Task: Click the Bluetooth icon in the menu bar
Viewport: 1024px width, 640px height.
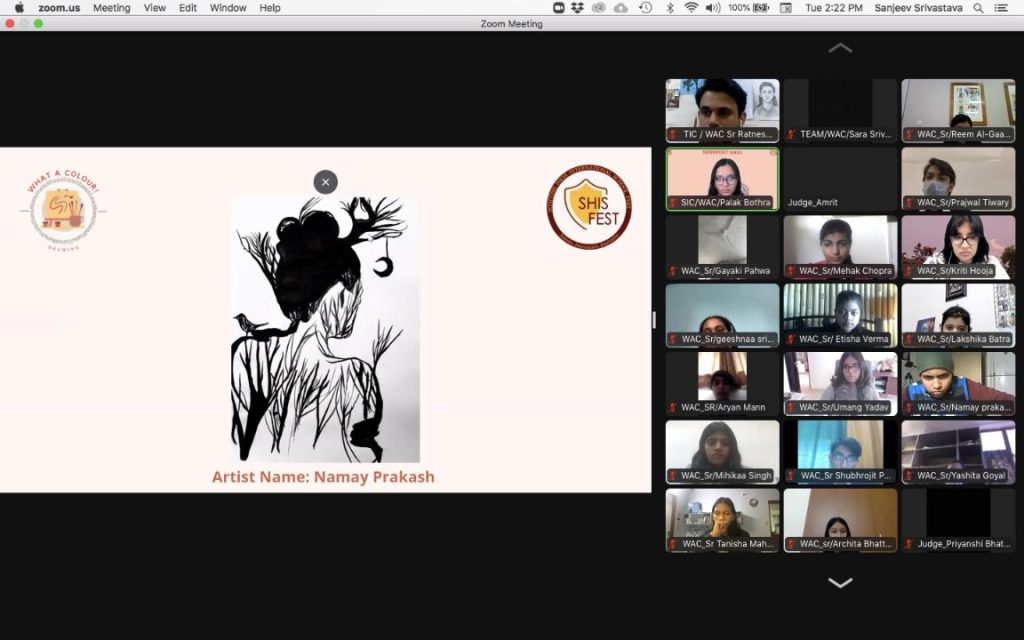Action: click(x=669, y=8)
